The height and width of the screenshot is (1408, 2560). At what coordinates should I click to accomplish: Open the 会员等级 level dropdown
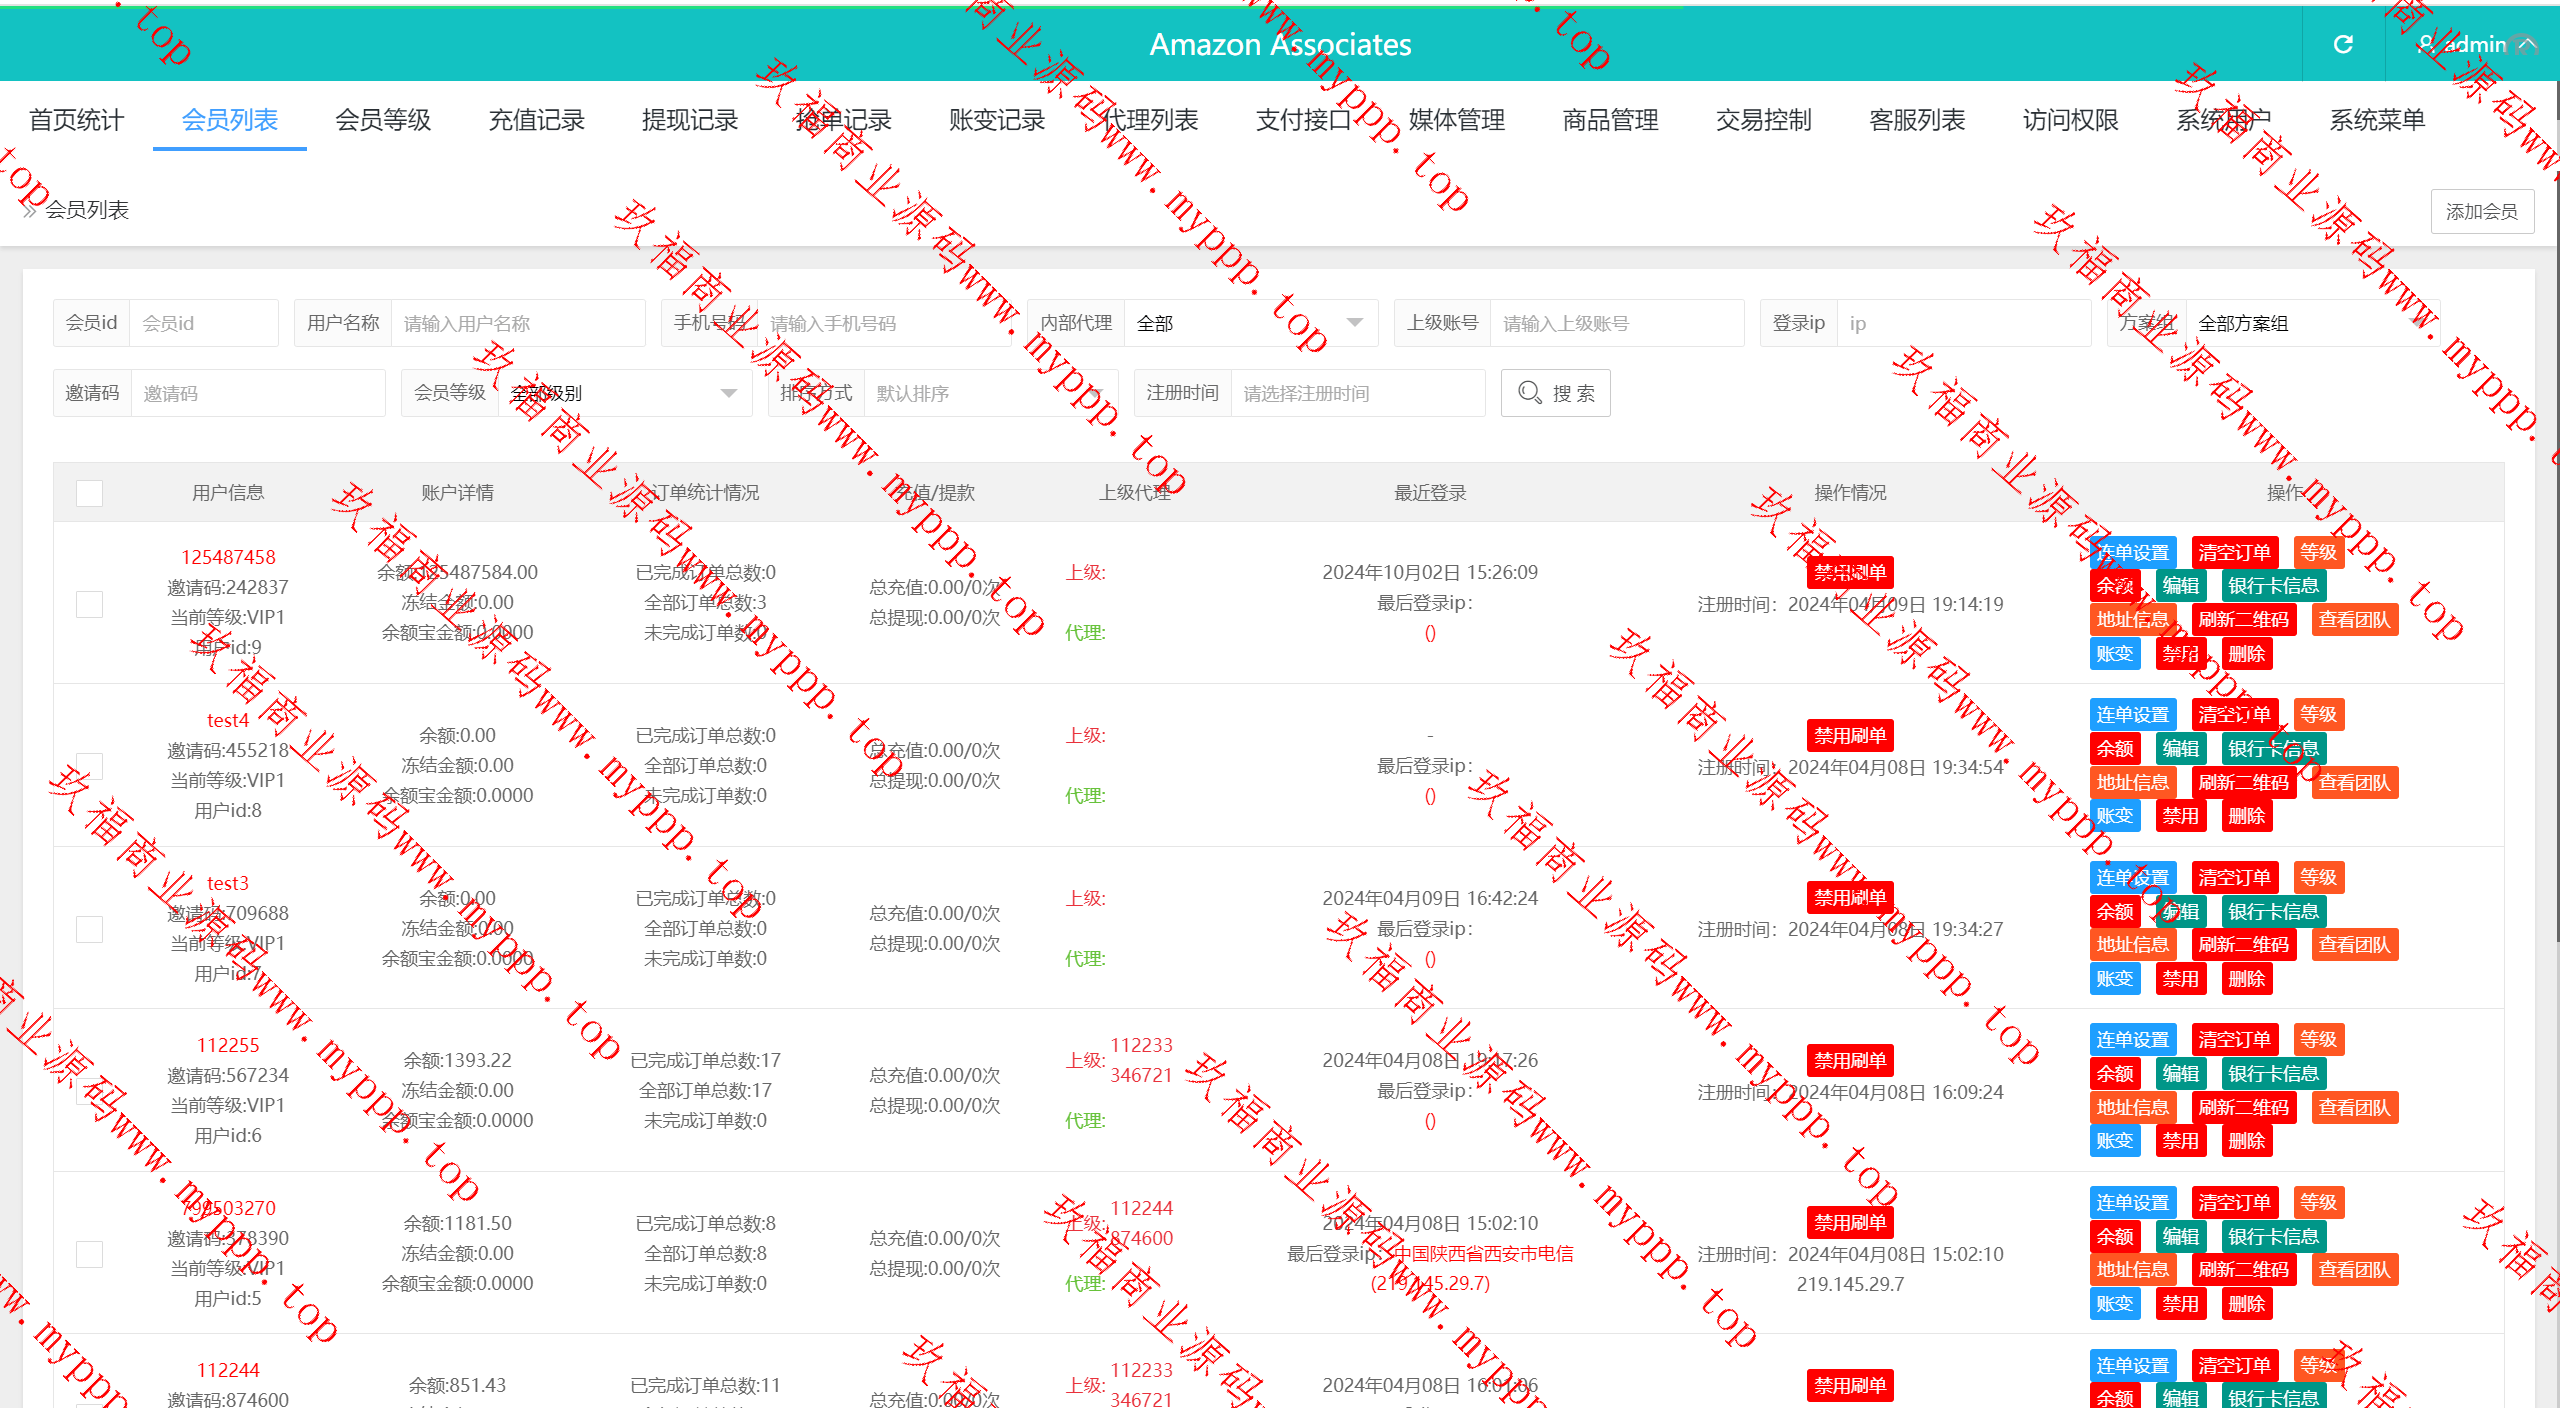coord(625,393)
